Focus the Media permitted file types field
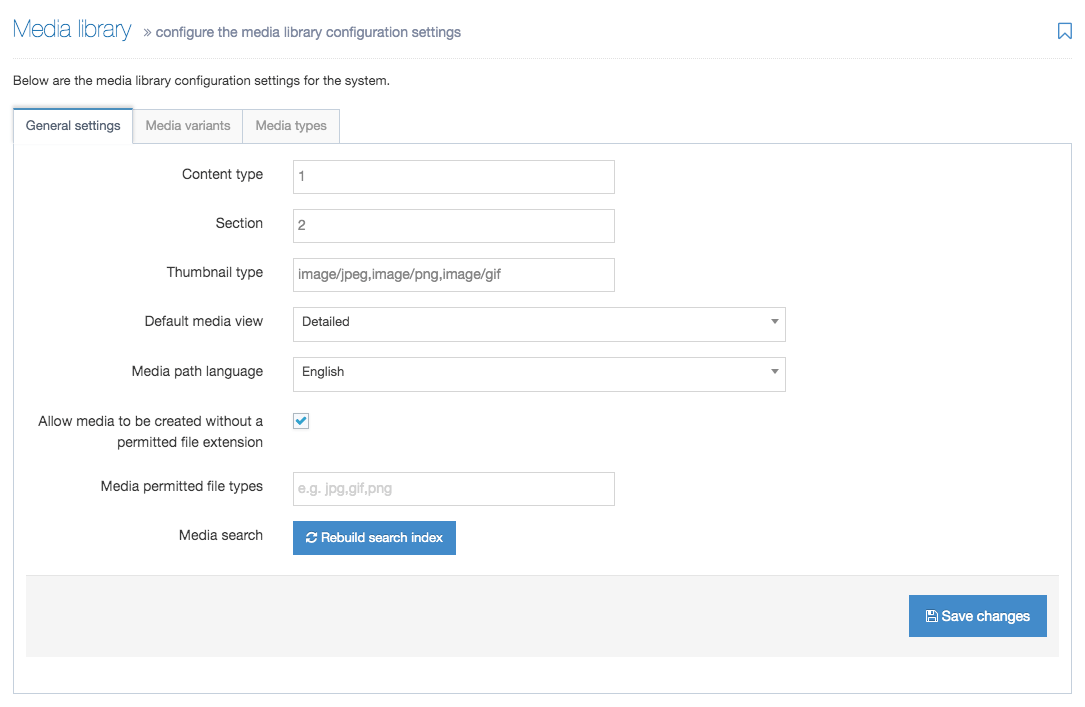The width and height of the screenshot is (1085, 707). click(453, 489)
